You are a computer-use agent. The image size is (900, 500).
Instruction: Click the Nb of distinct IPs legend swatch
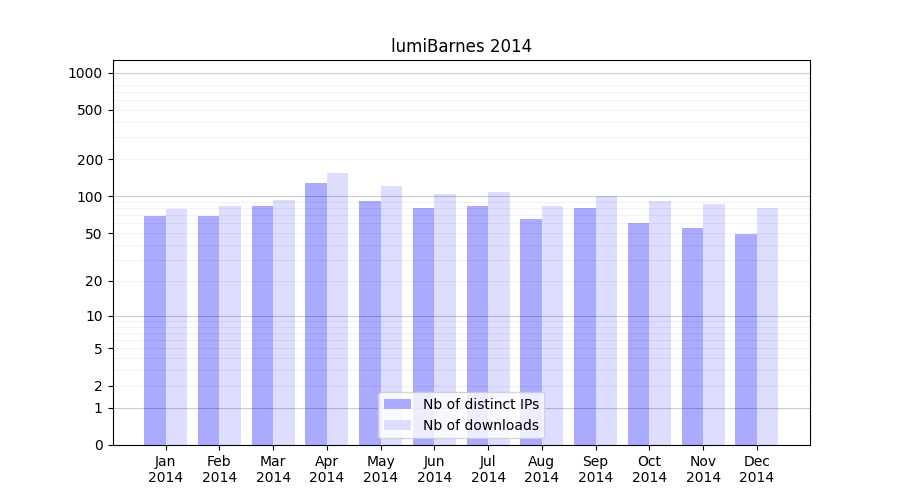[397, 404]
